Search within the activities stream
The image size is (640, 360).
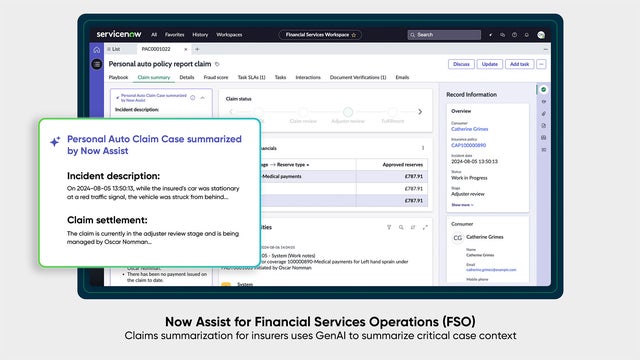coord(401,227)
